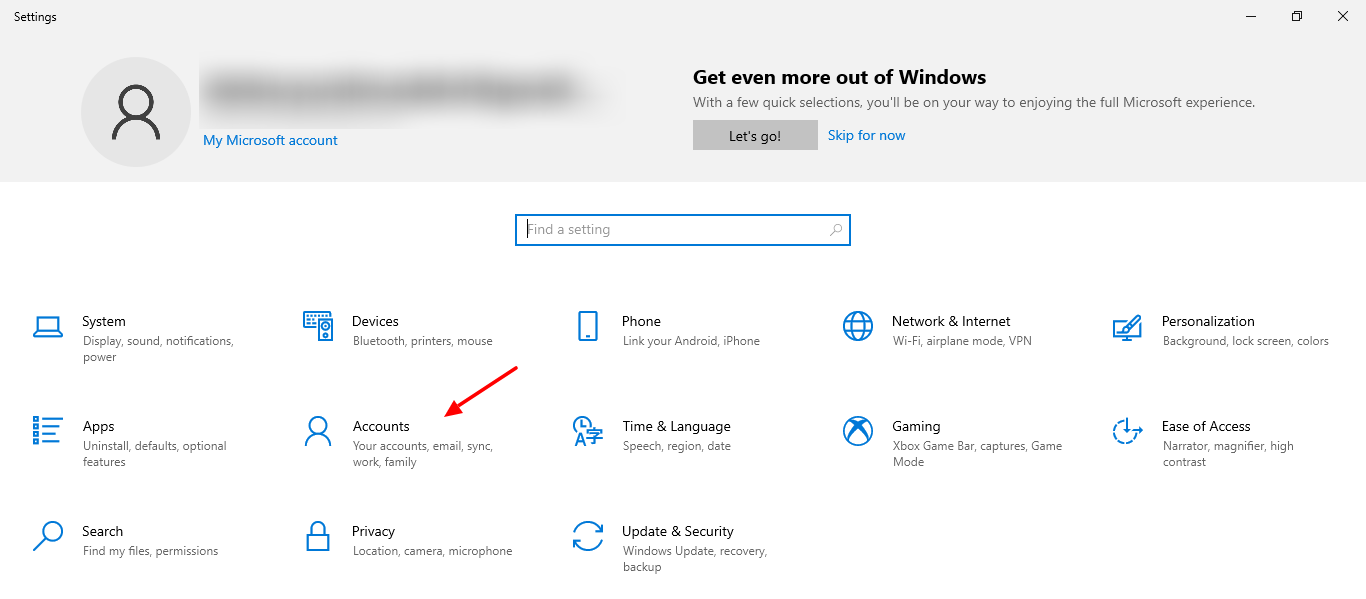
Task: Click 'Windows Update, recovery, backup' description
Action: tap(695, 559)
